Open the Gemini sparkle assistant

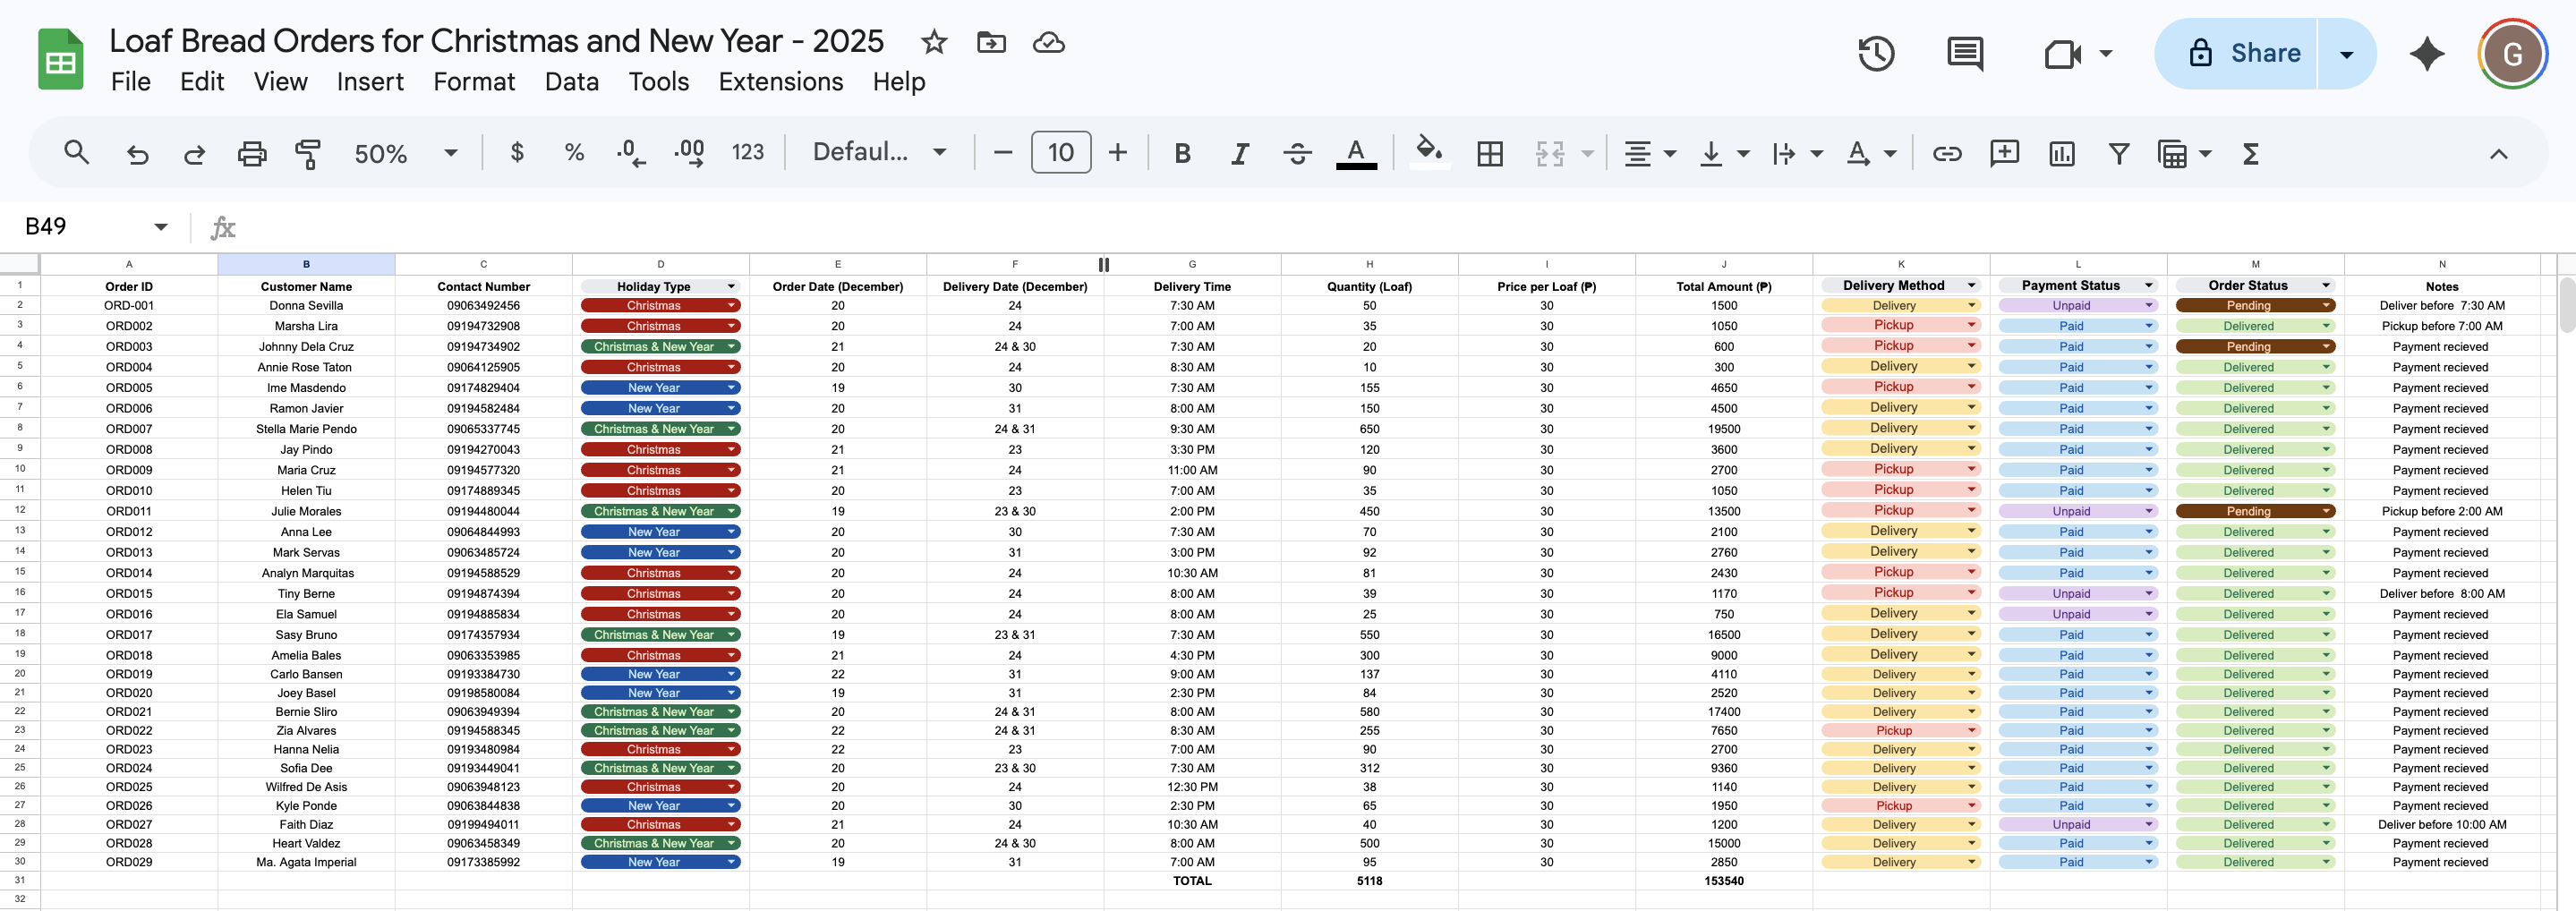click(2426, 54)
